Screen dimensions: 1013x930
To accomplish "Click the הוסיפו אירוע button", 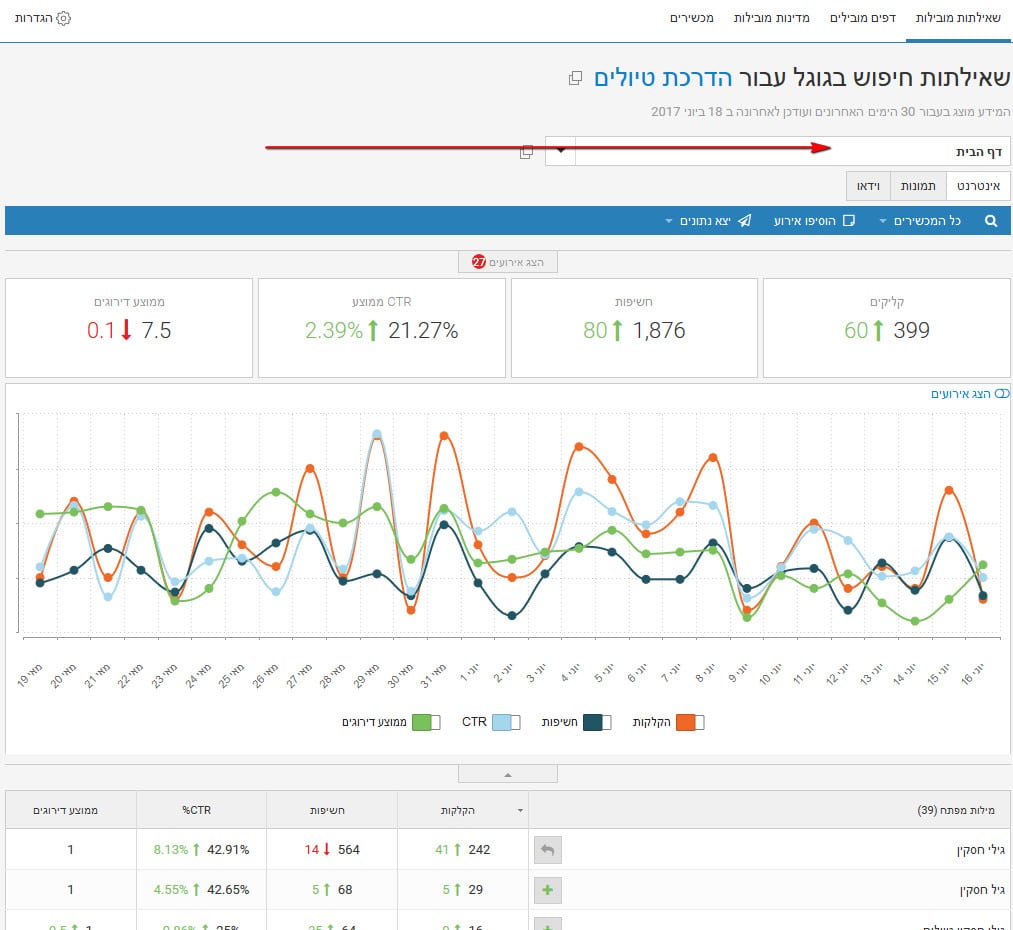I will 814,221.
